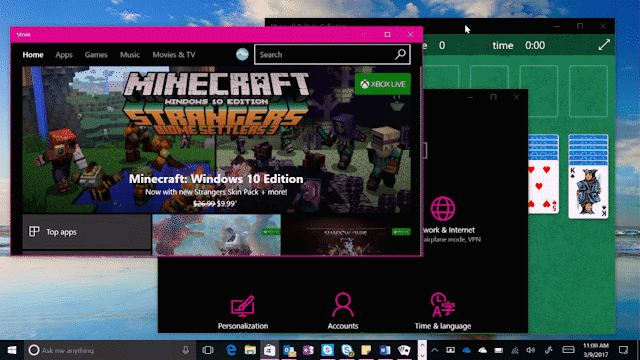Open the Windows Start menu
The height and width of the screenshot is (360, 640).
12,350
